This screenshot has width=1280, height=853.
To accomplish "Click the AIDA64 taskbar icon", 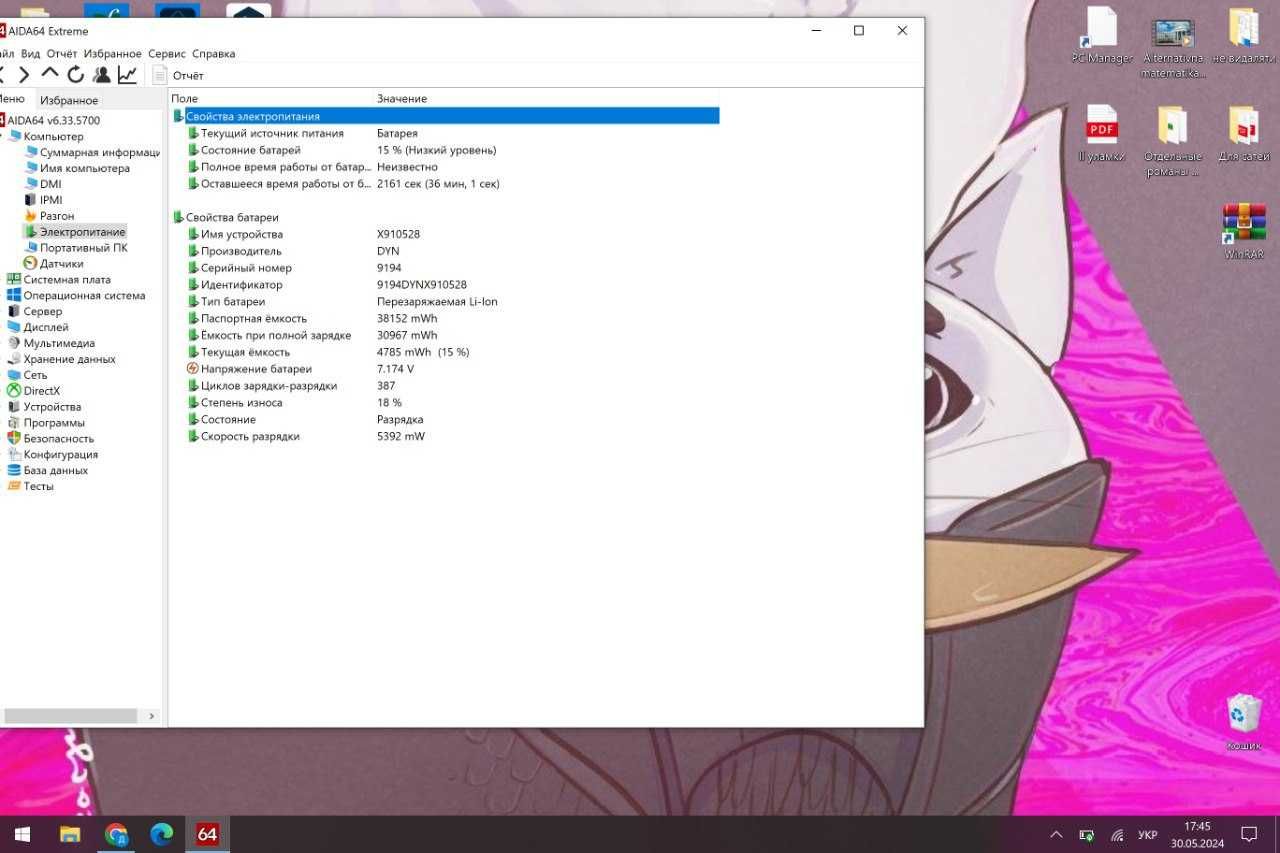I will pyautogui.click(x=207, y=834).
